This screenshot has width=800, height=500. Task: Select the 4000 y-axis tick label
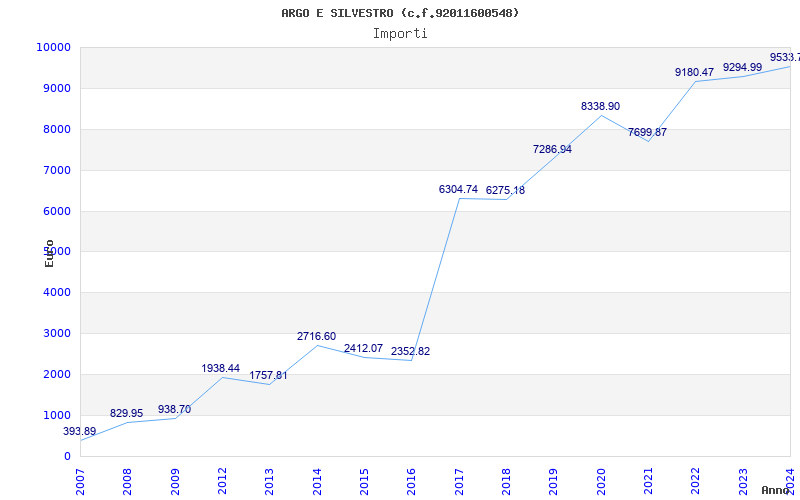click(55, 293)
